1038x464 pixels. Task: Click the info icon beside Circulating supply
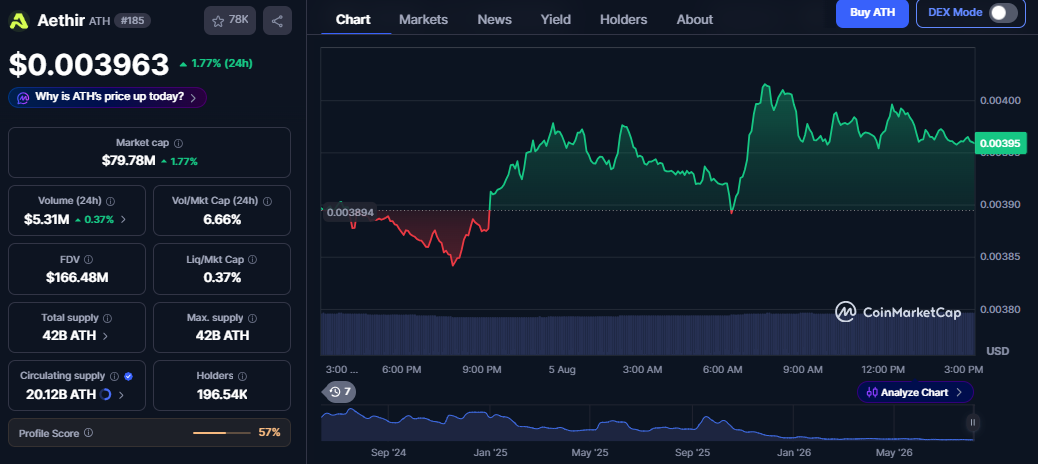tap(114, 376)
